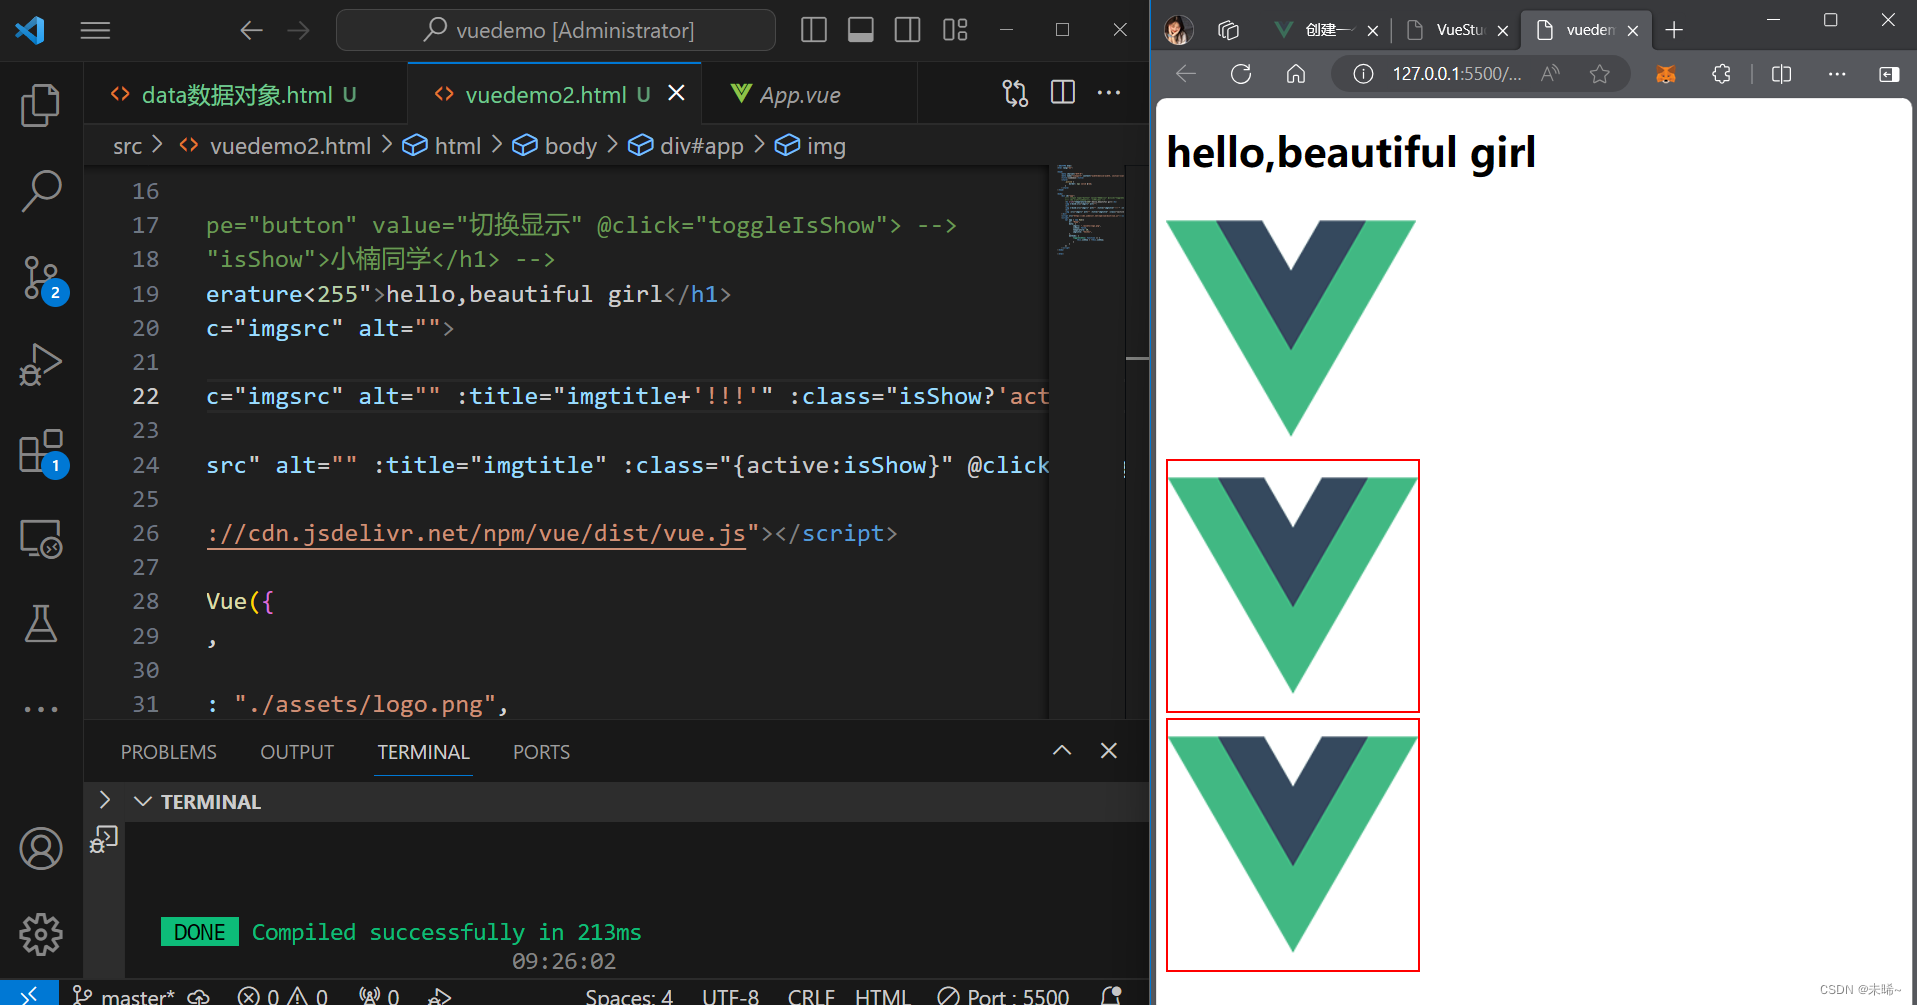This screenshot has width=1917, height=1005.
Task: Open the Run and Debug view
Action: [x=41, y=364]
